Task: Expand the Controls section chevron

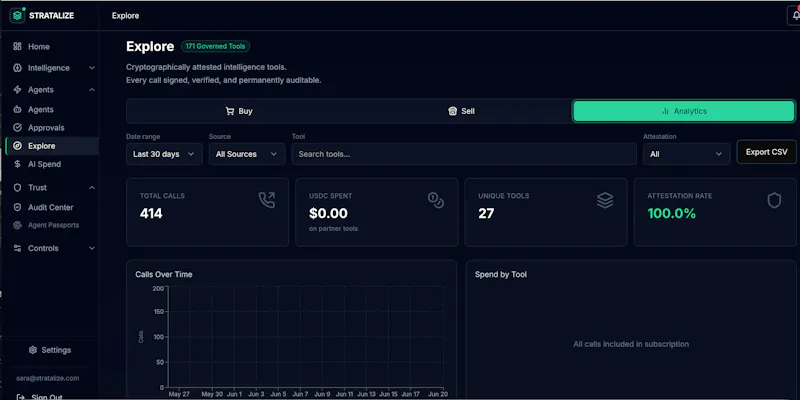Action: click(x=92, y=248)
